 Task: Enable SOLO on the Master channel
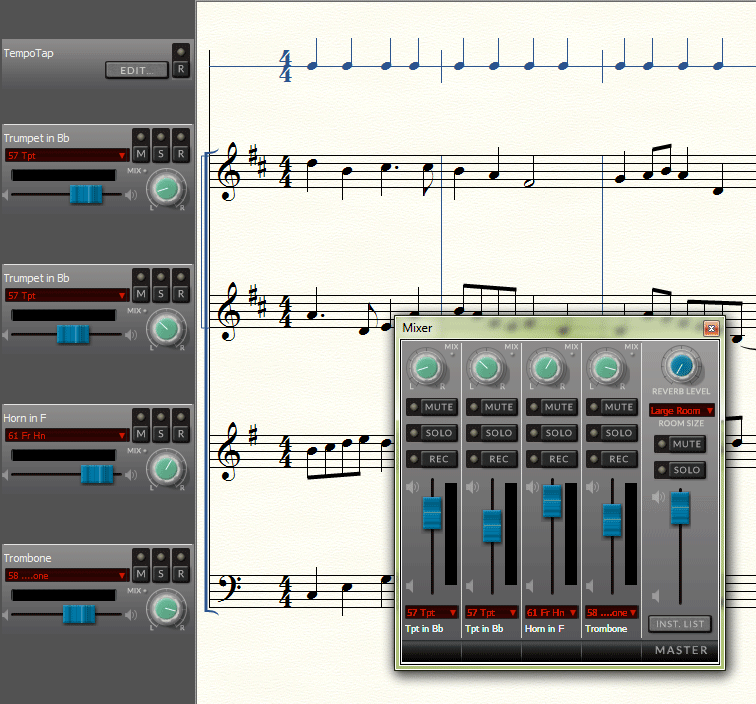point(680,470)
